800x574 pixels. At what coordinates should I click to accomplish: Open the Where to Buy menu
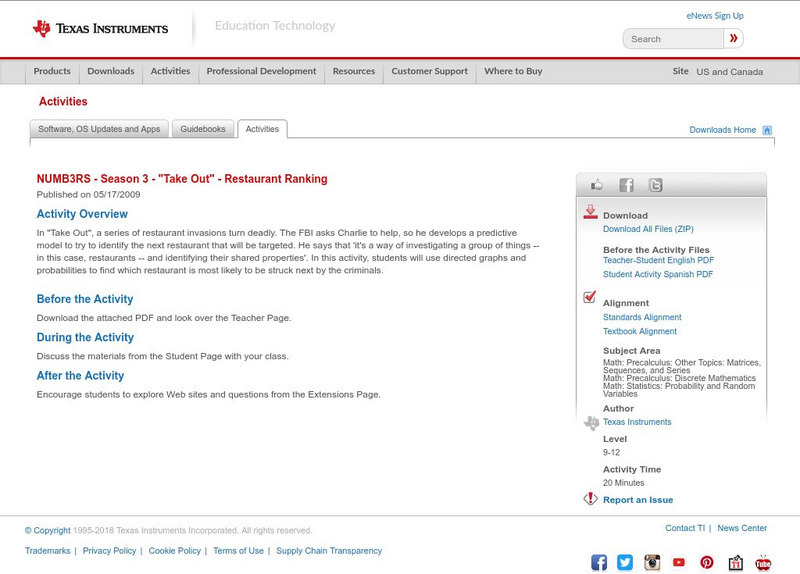[513, 71]
